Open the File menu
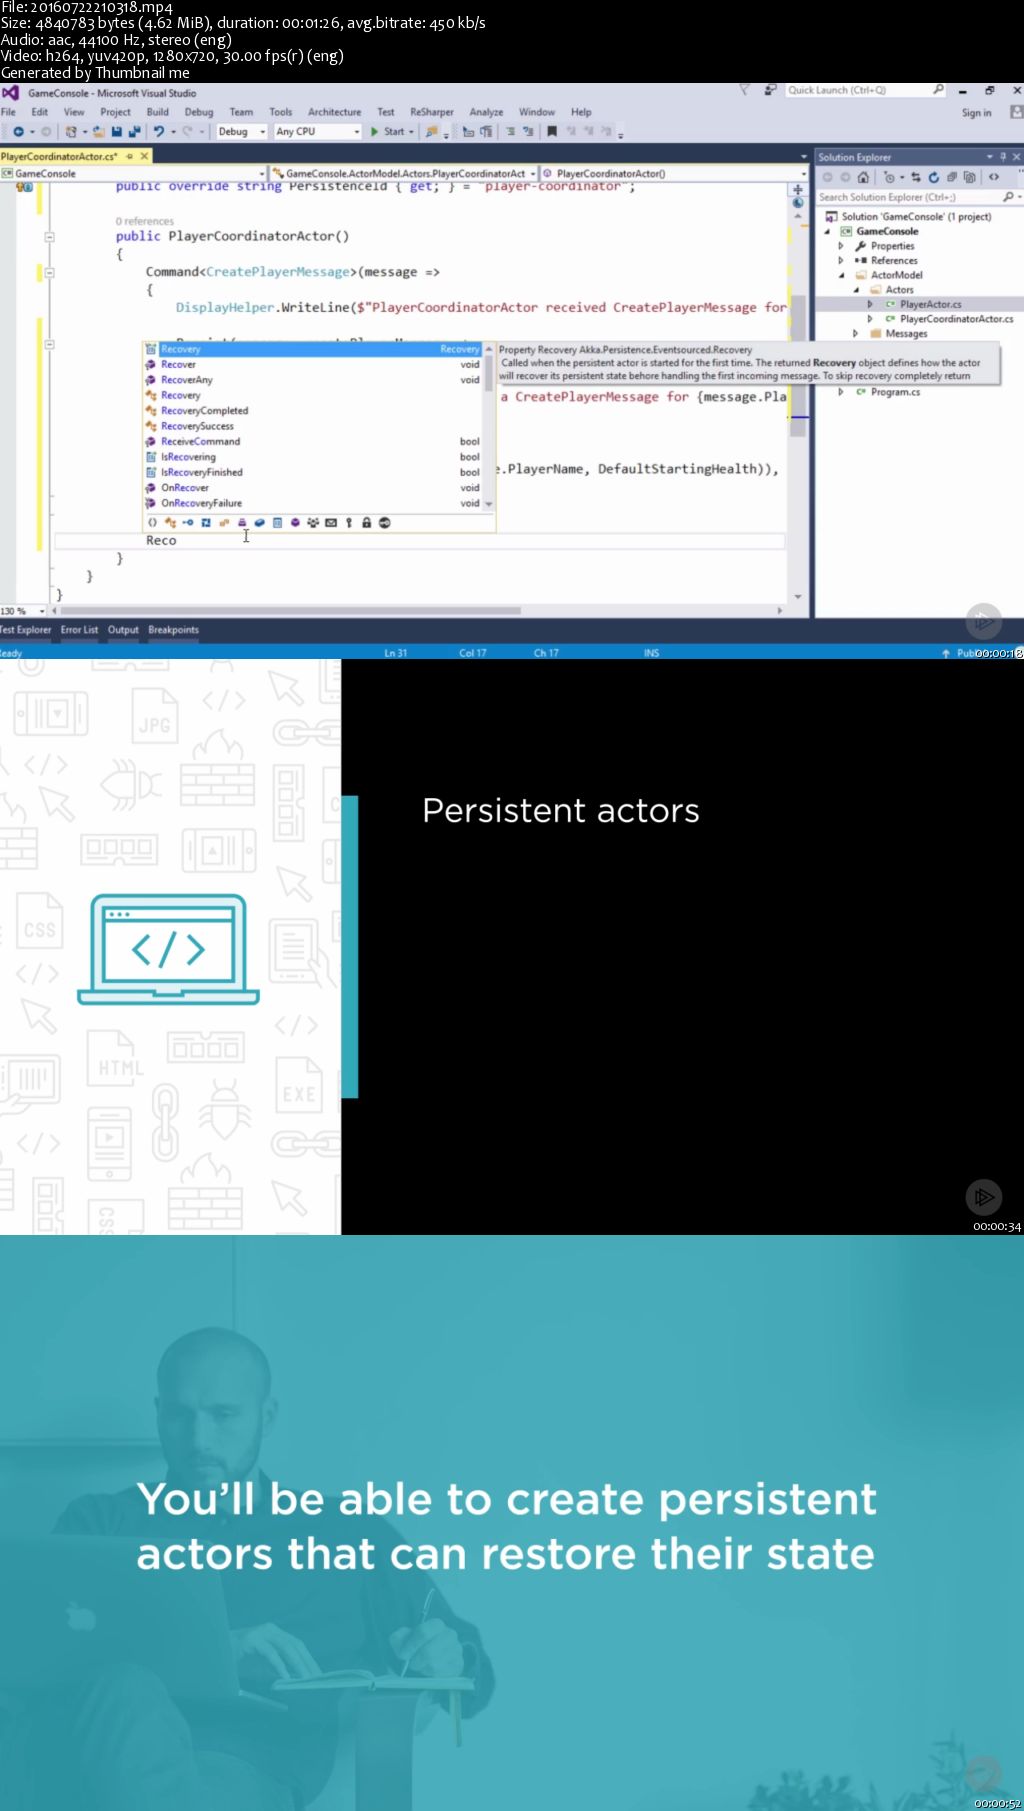Image resolution: width=1024 pixels, height=1811 pixels. click(8, 112)
